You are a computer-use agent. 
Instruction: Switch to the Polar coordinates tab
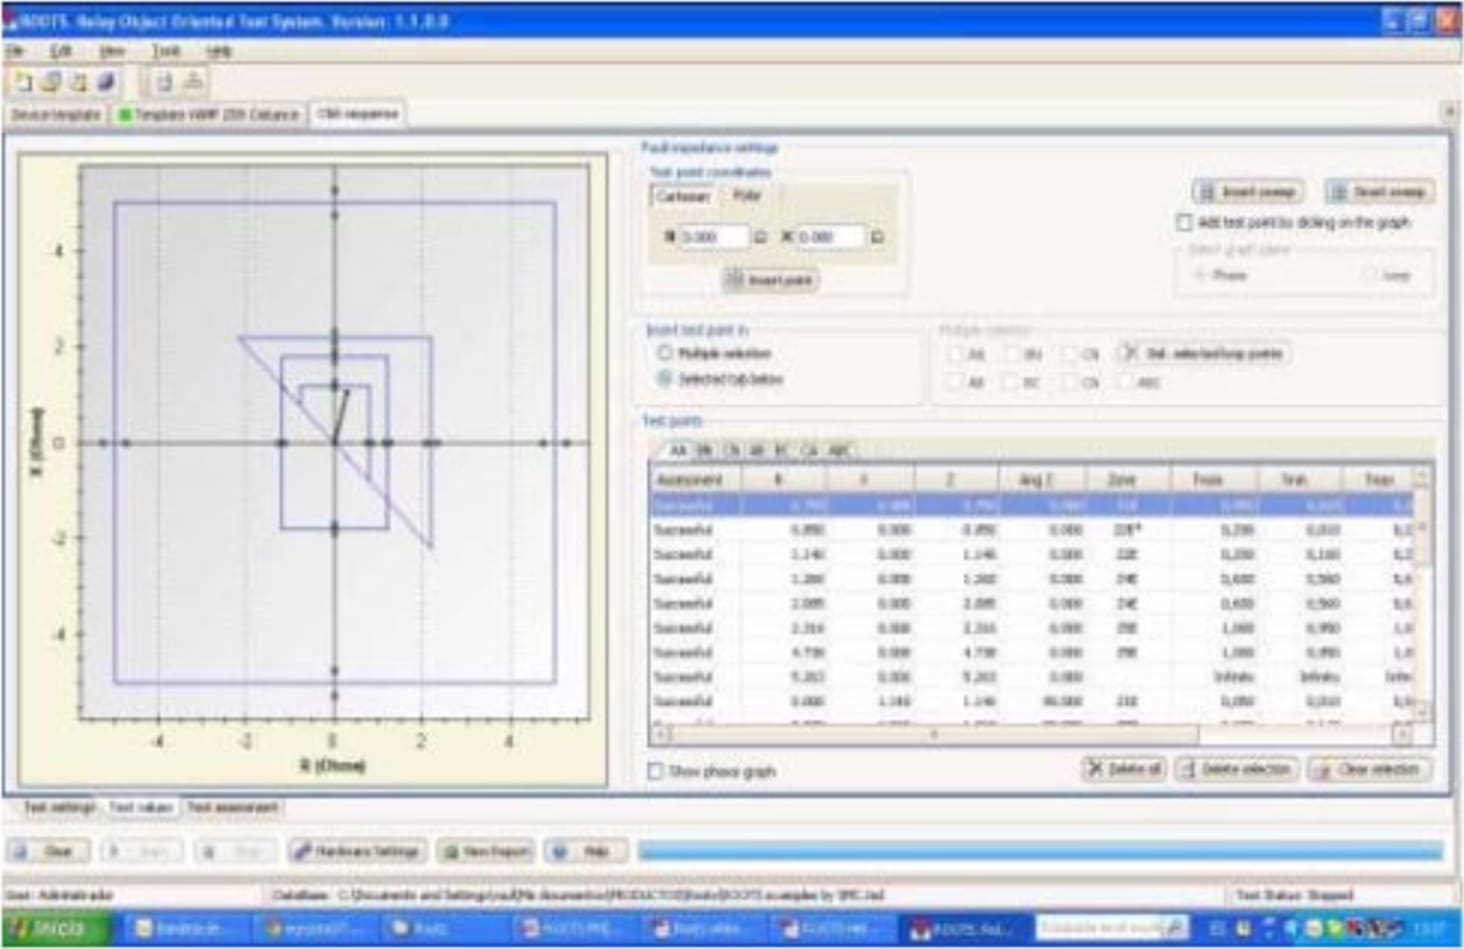[x=747, y=195]
